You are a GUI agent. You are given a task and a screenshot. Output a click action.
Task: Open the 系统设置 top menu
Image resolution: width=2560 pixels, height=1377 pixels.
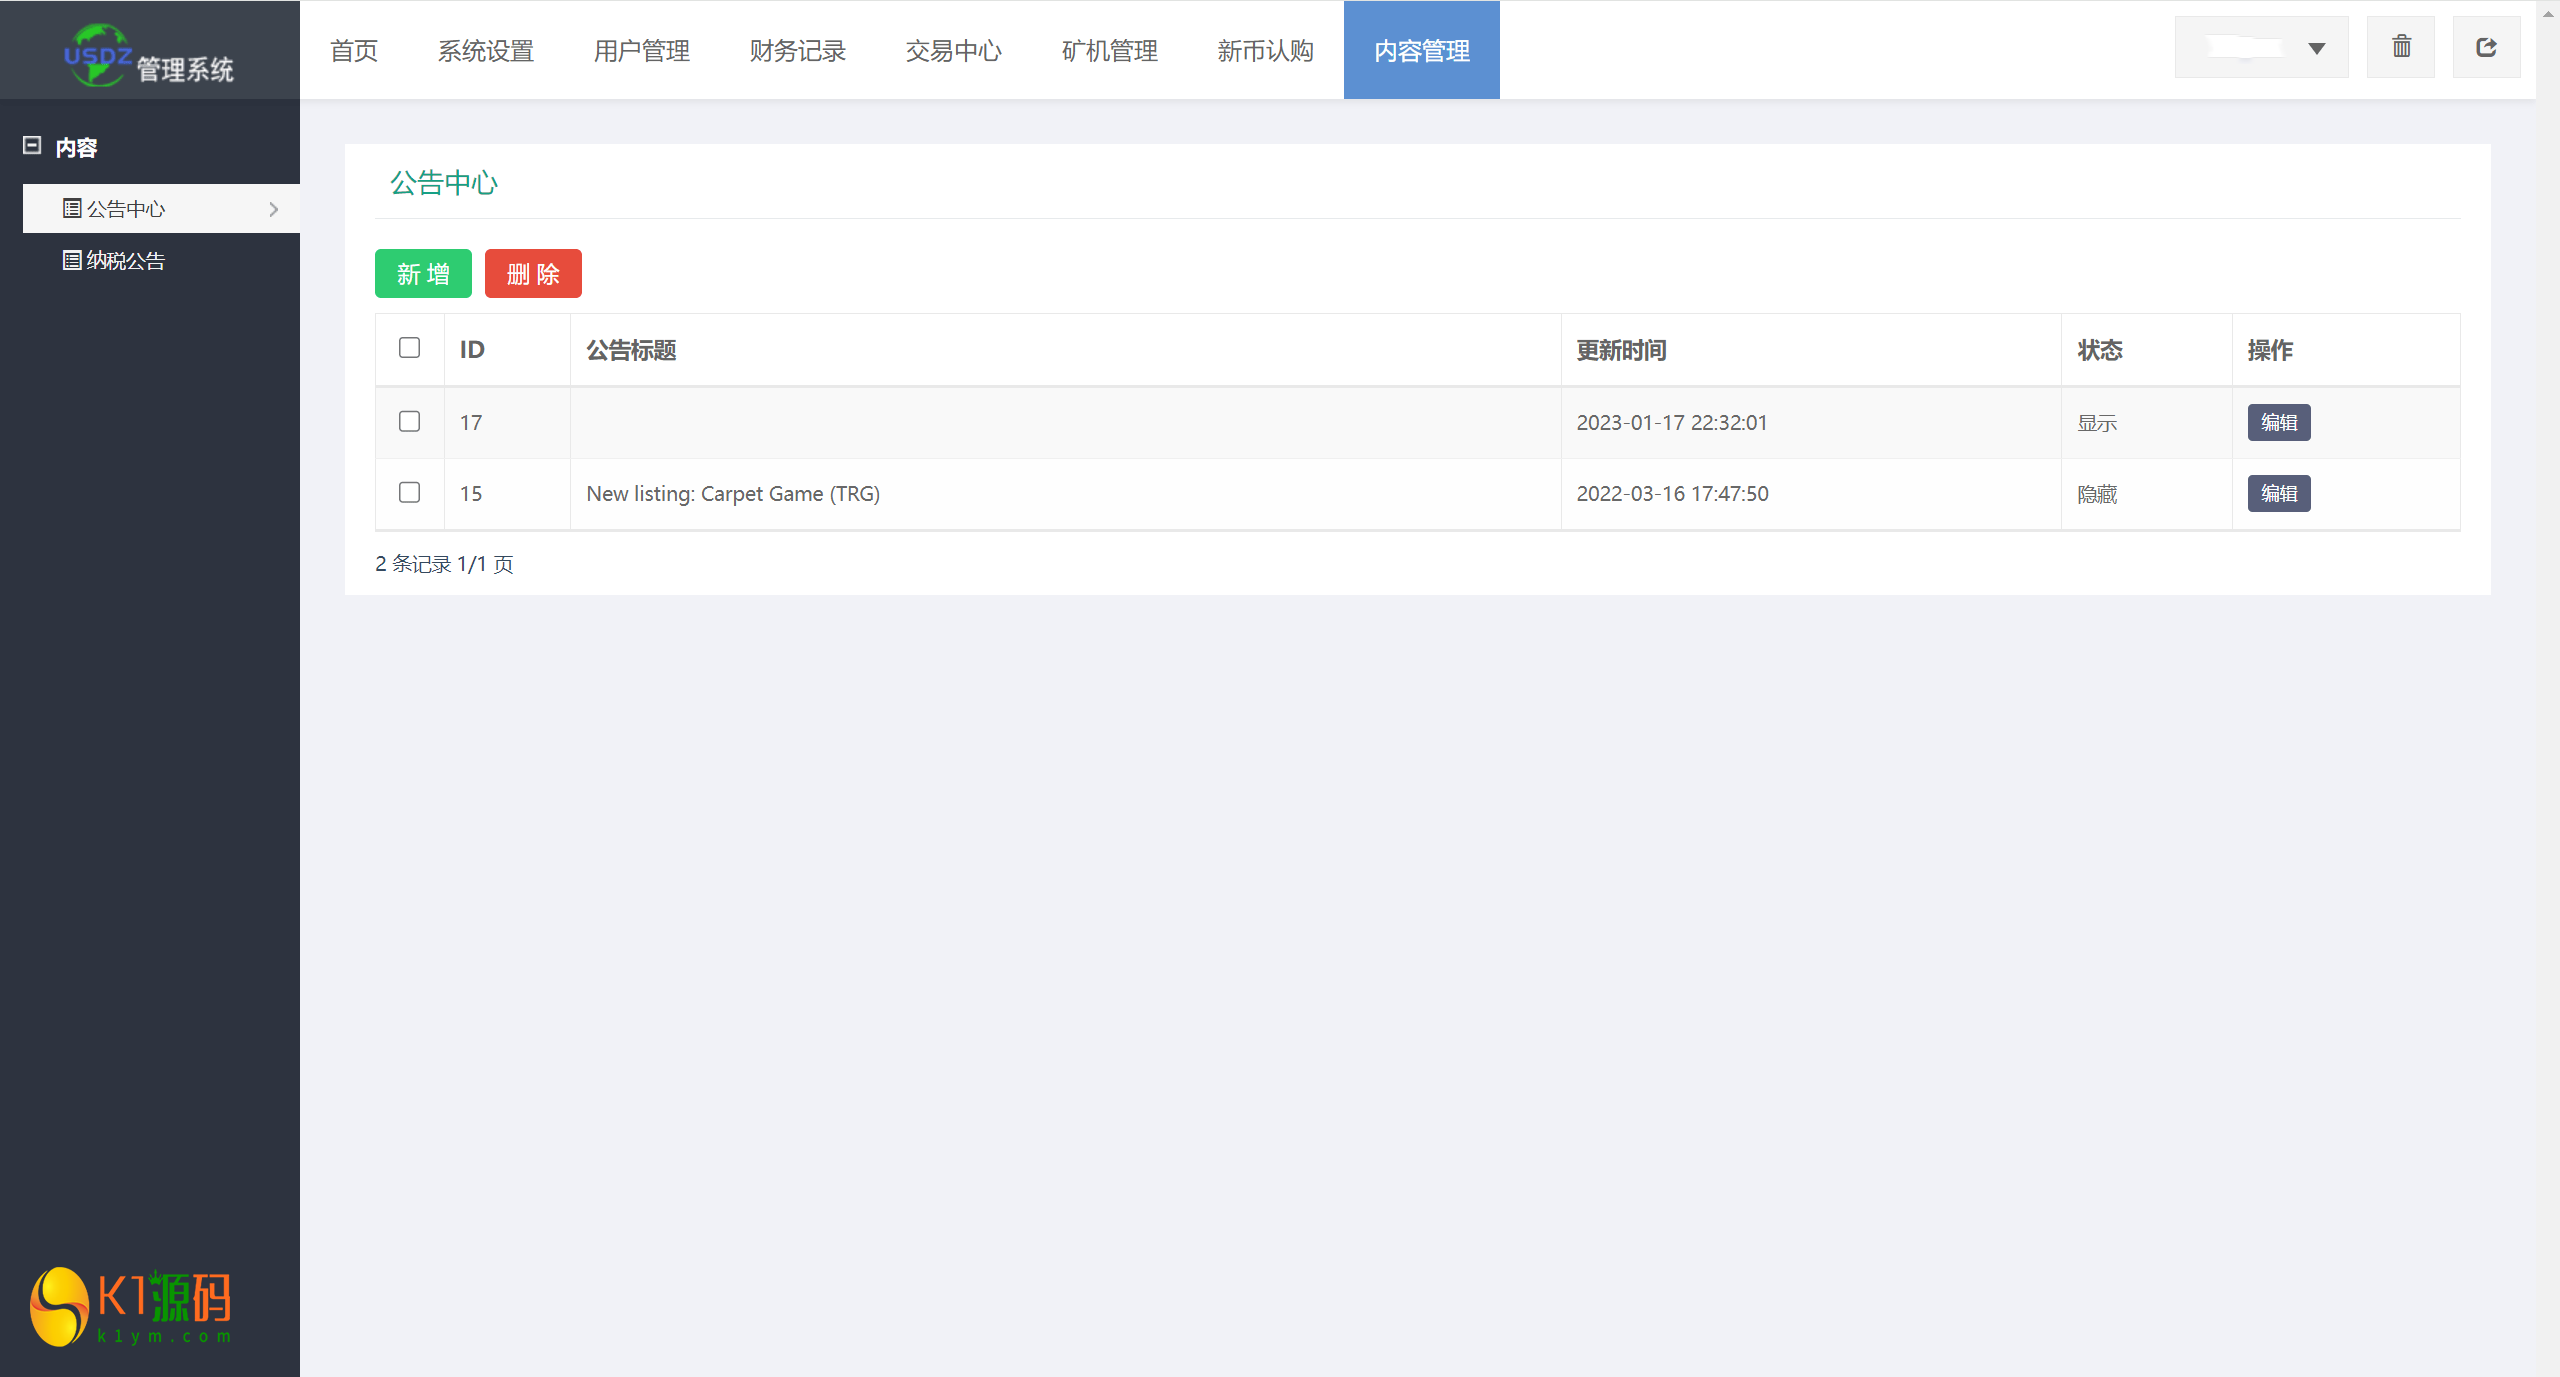[486, 51]
